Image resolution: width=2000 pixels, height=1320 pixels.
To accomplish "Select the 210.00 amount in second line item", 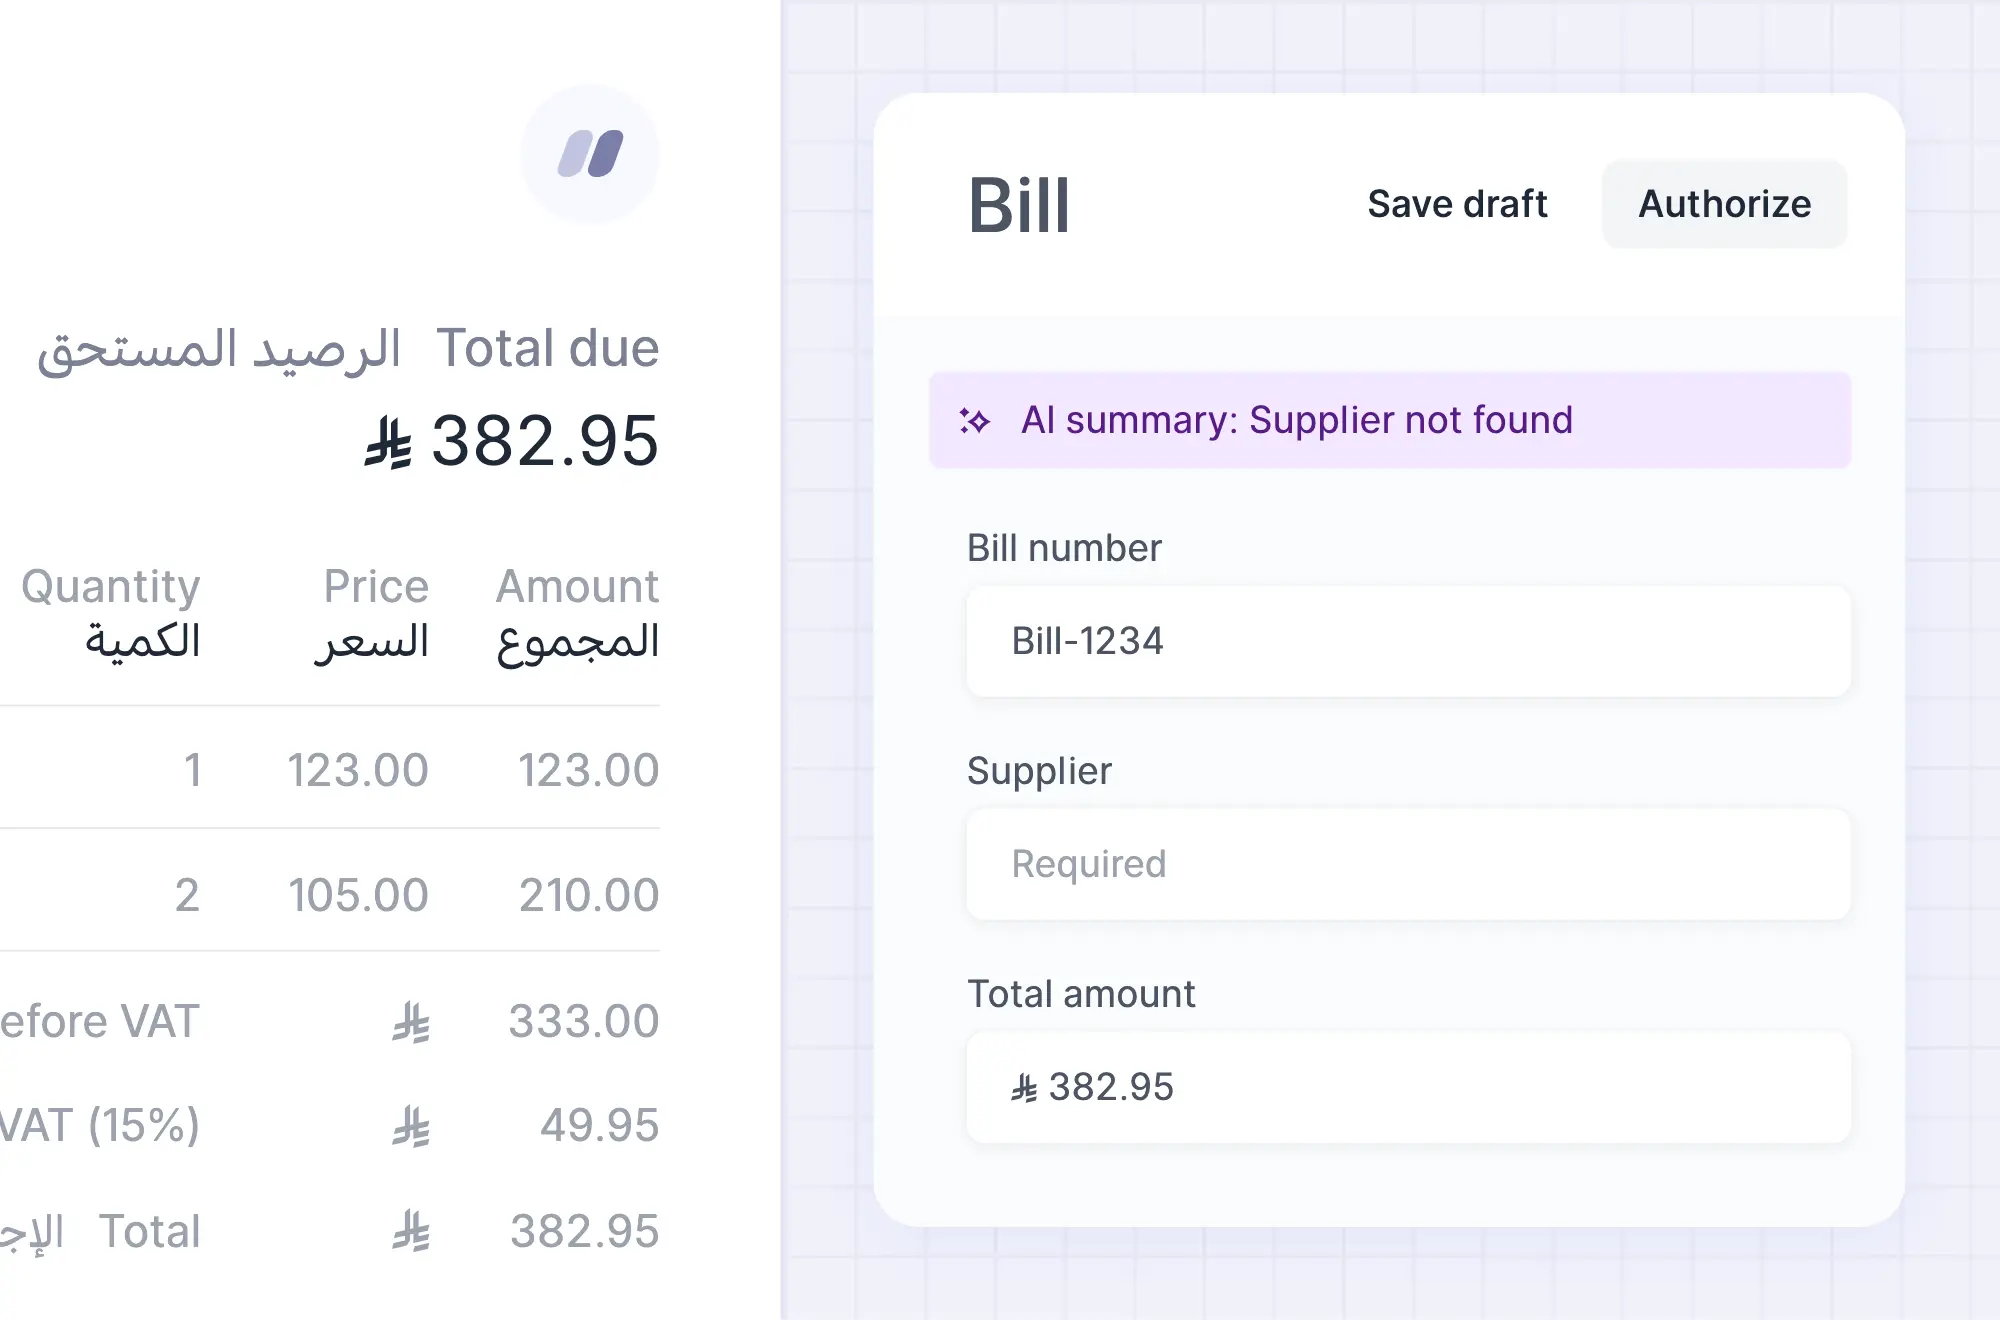I will 588,895.
